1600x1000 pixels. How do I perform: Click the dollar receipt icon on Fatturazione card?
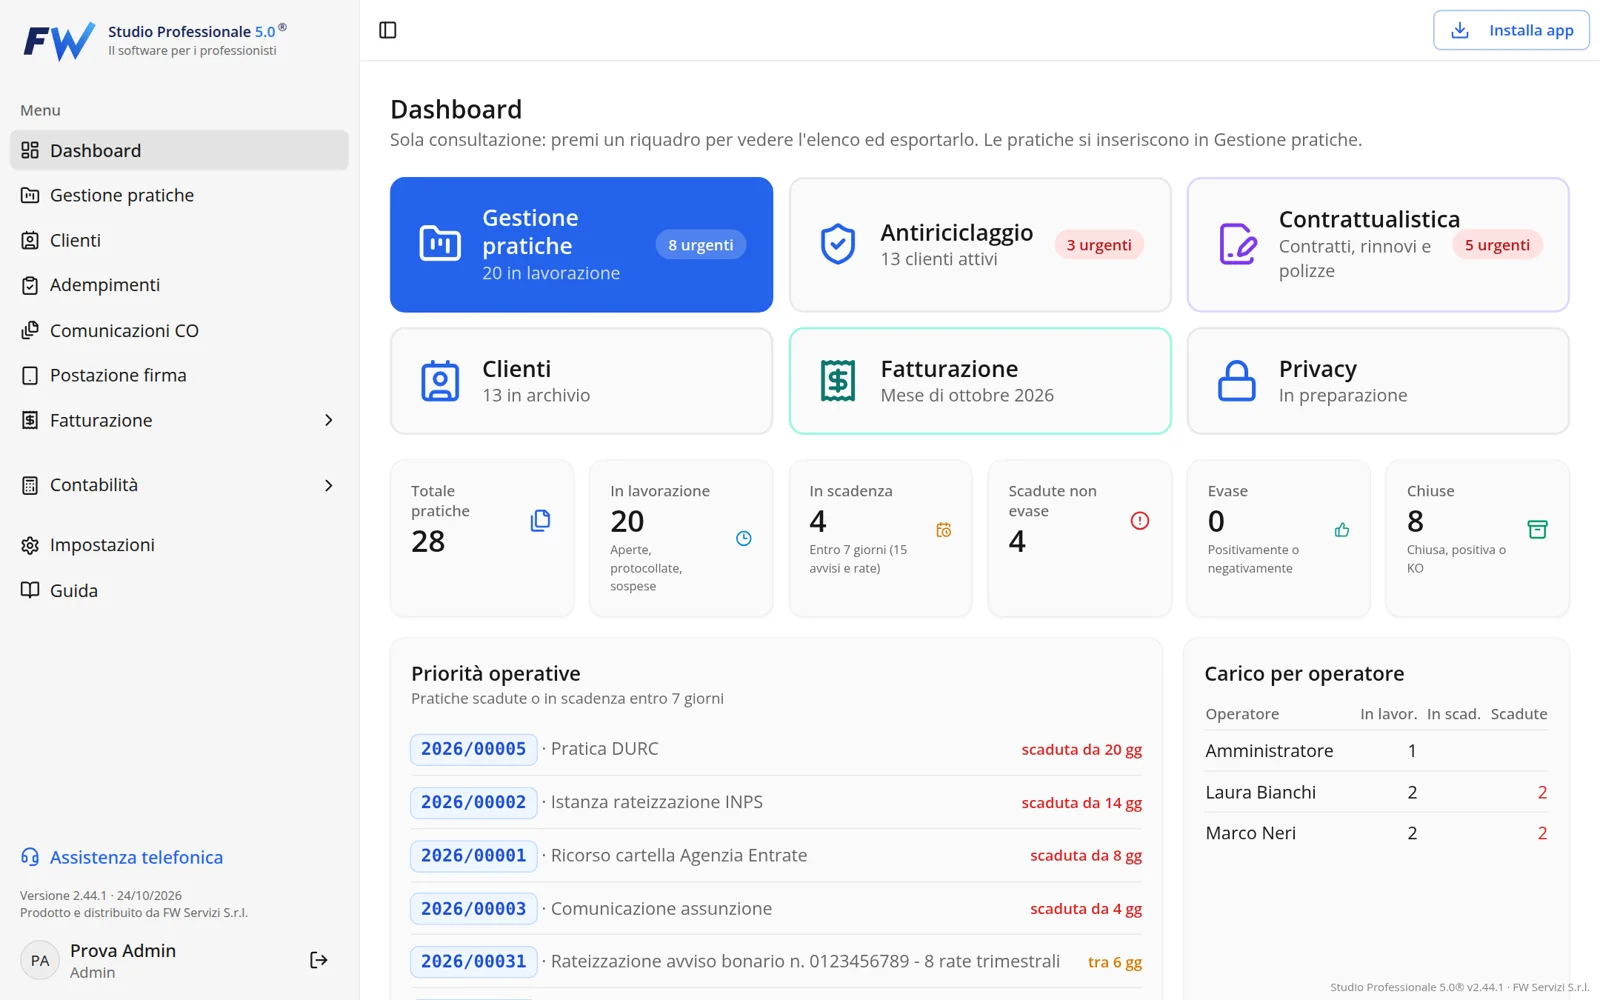(x=838, y=381)
